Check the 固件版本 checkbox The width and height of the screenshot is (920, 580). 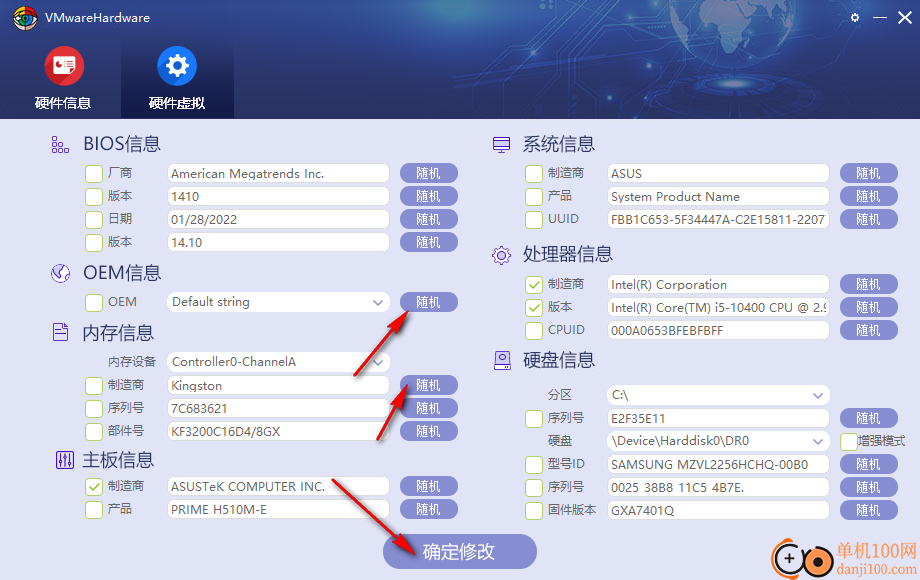click(x=534, y=510)
